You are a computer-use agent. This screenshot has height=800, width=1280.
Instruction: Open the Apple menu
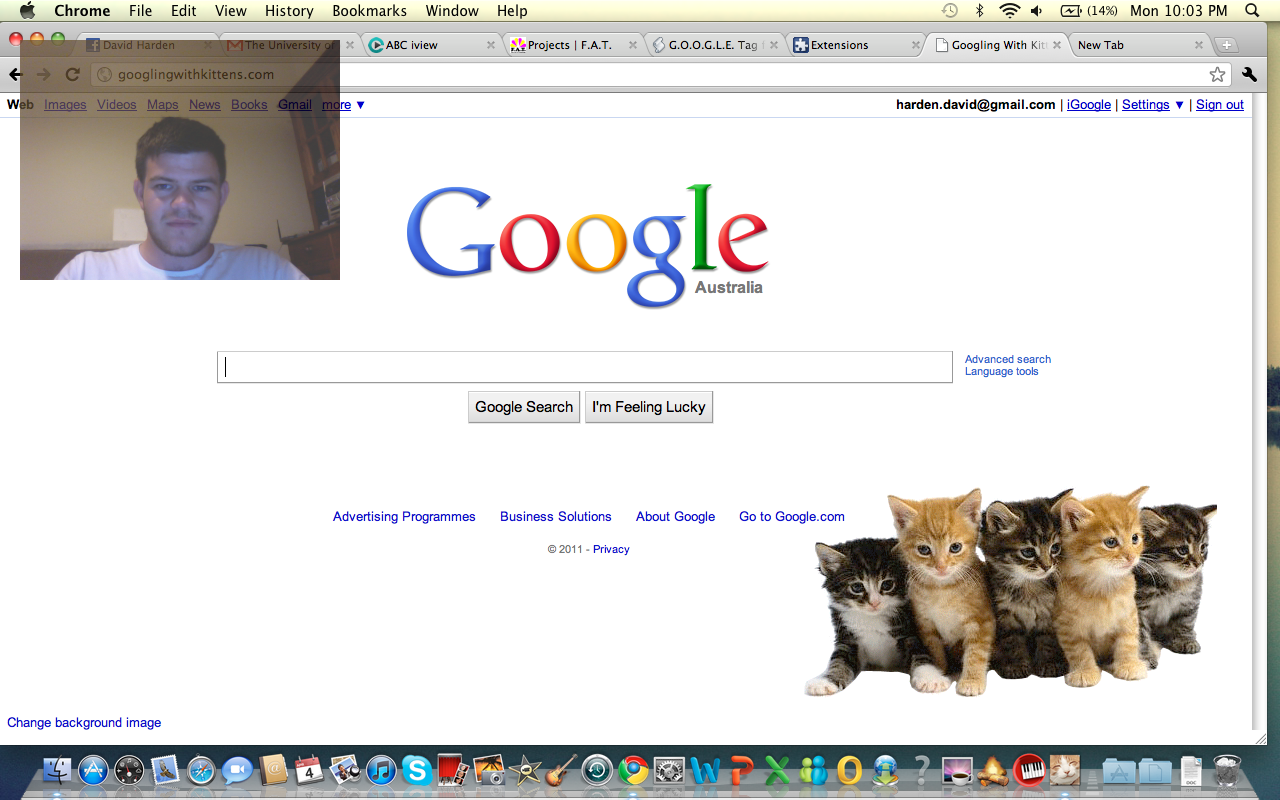27,11
